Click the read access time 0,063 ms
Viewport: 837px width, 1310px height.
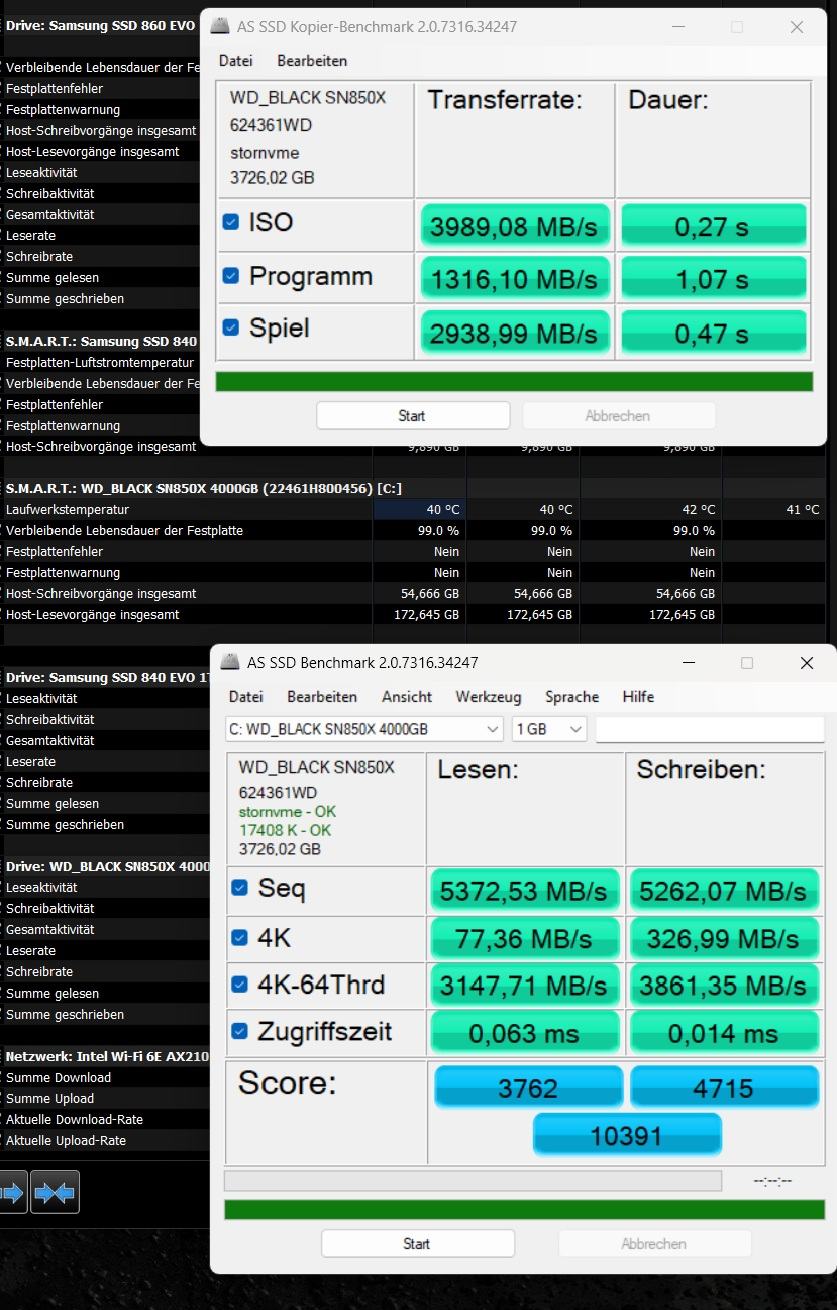pos(524,1033)
